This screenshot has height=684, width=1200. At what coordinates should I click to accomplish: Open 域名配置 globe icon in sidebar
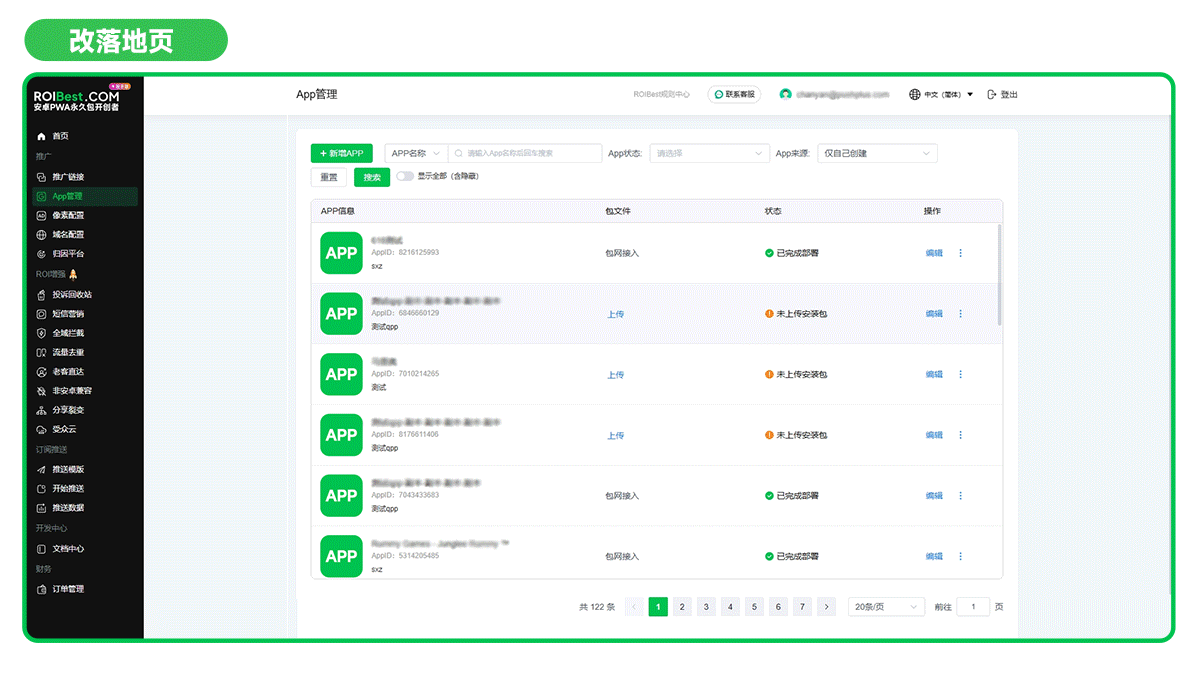pyautogui.click(x=41, y=235)
